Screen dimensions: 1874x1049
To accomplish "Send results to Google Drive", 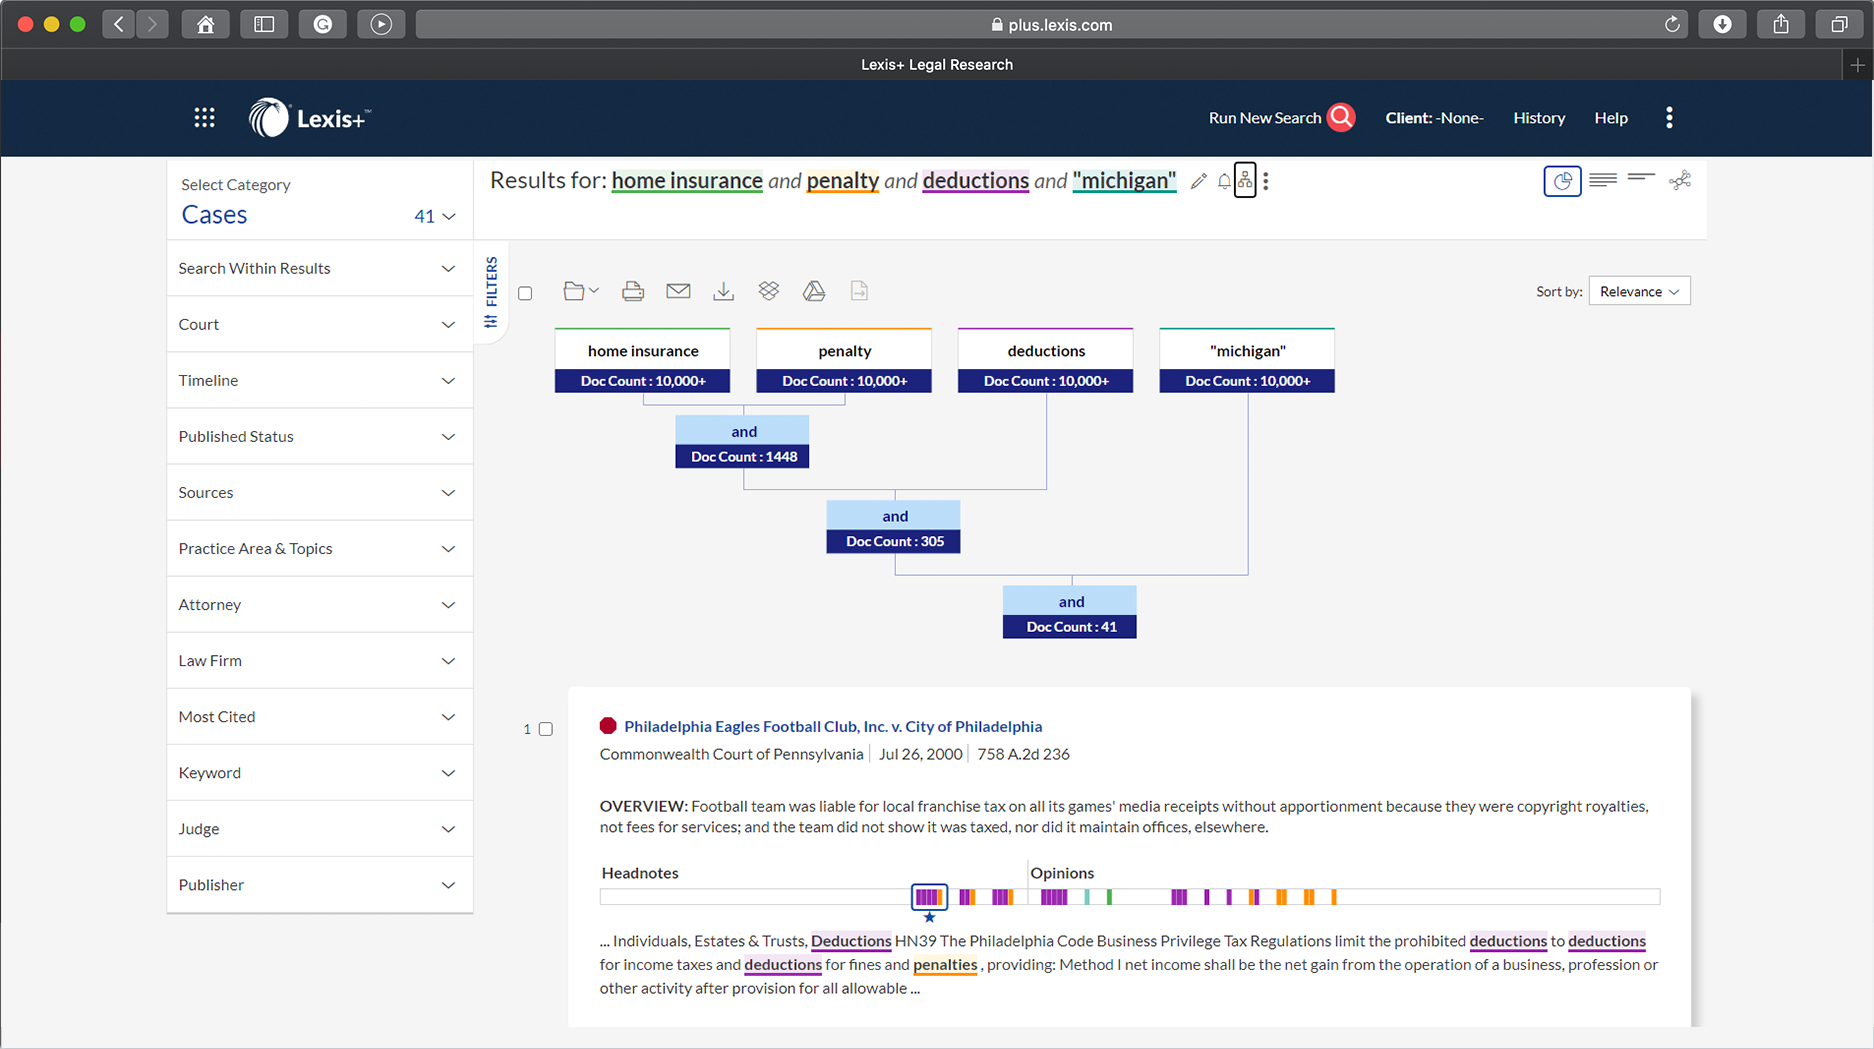I will 814,291.
